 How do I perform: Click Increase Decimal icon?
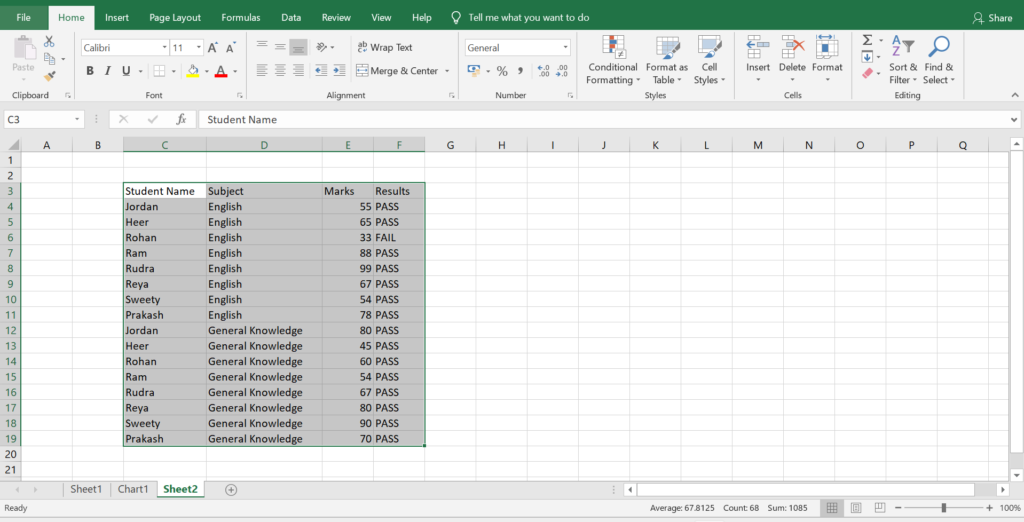pos(543,71)
